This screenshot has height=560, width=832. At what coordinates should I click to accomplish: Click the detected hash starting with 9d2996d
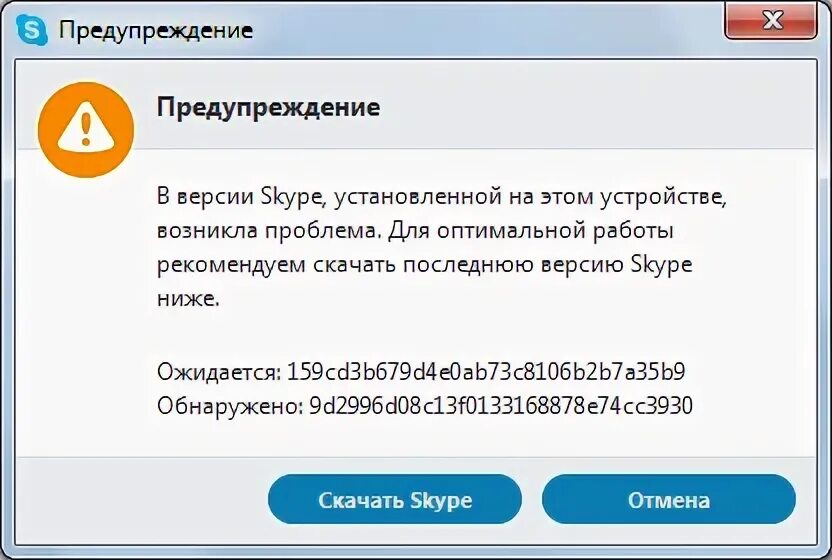499,405
